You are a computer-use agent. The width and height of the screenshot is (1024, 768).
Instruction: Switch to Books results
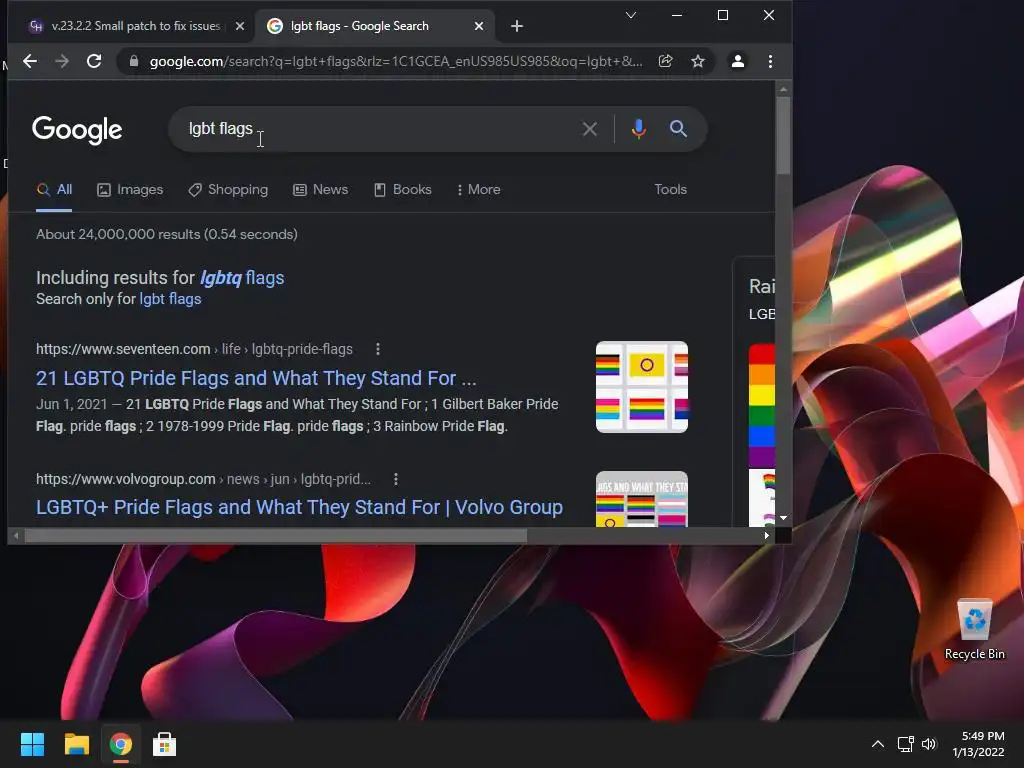coord(402,189)
